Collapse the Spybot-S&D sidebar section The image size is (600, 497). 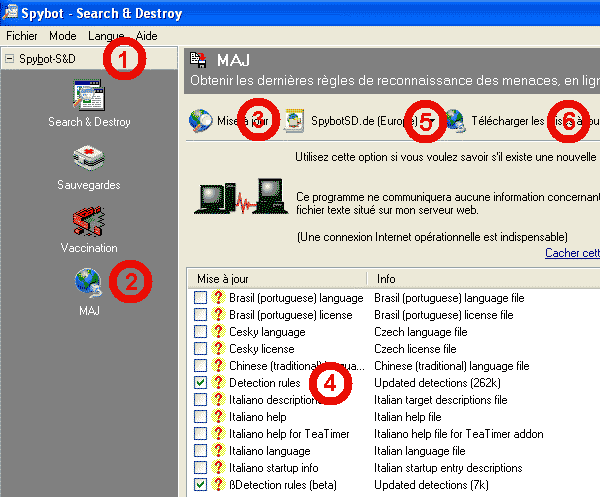tap(9, 59)
